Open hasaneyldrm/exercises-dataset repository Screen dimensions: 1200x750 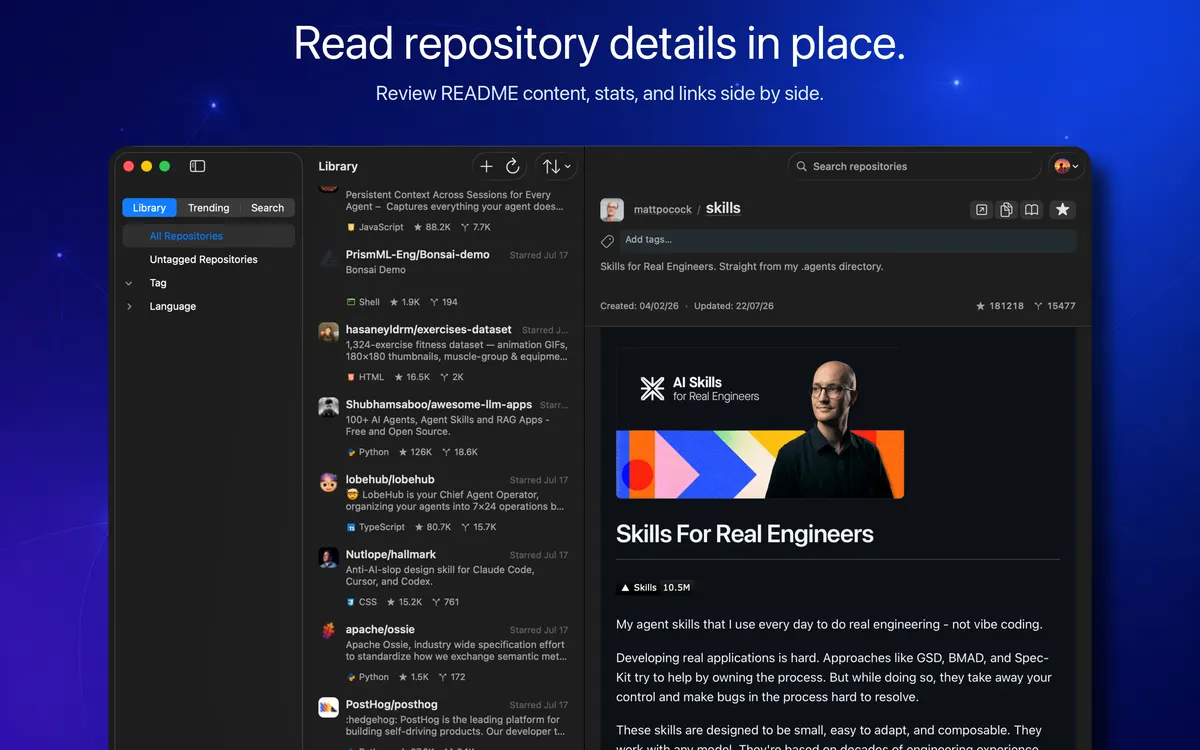[x=429, y=329]
